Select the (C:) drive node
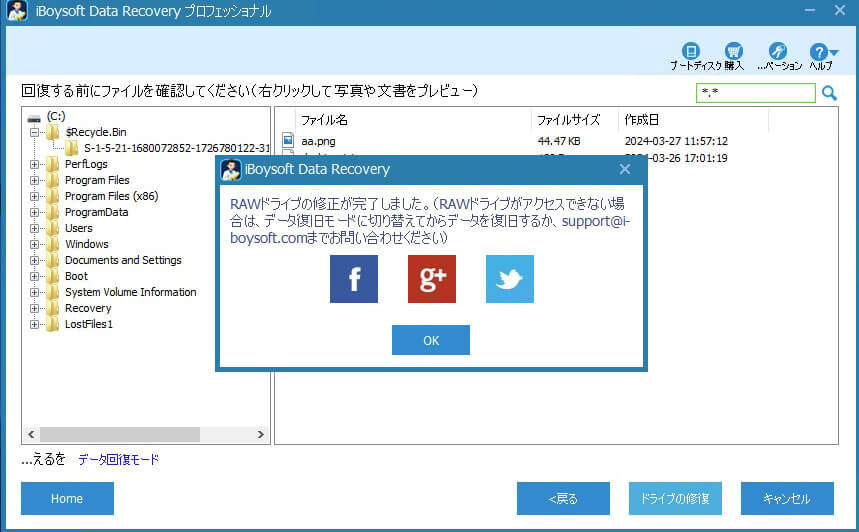Image resolution: width=859 pixels, height=532 pixels. [55, 116]
